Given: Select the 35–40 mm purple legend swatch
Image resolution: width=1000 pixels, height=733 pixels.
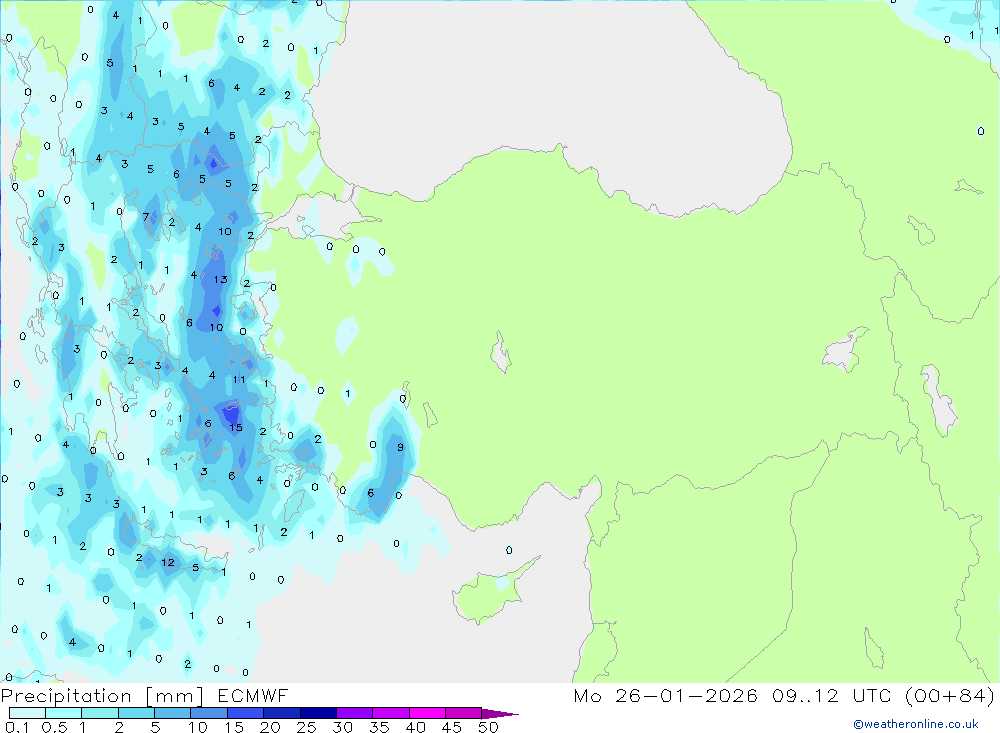Looking at the screenshot, I should click(391, 713).
